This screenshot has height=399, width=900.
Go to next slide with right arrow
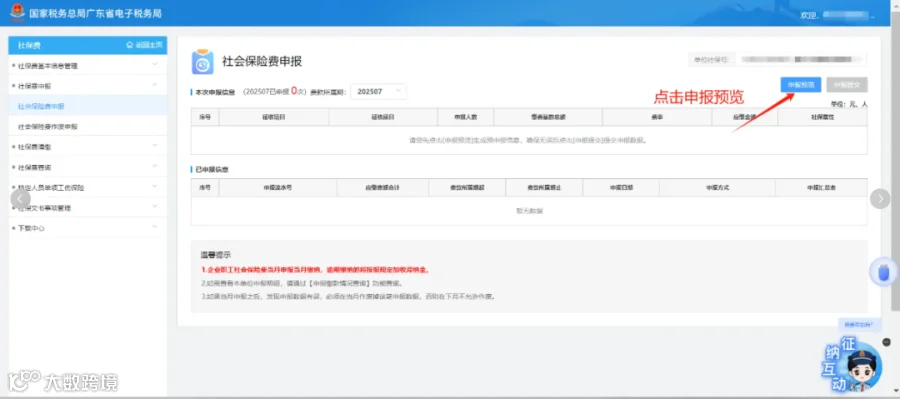click(880, 198)
